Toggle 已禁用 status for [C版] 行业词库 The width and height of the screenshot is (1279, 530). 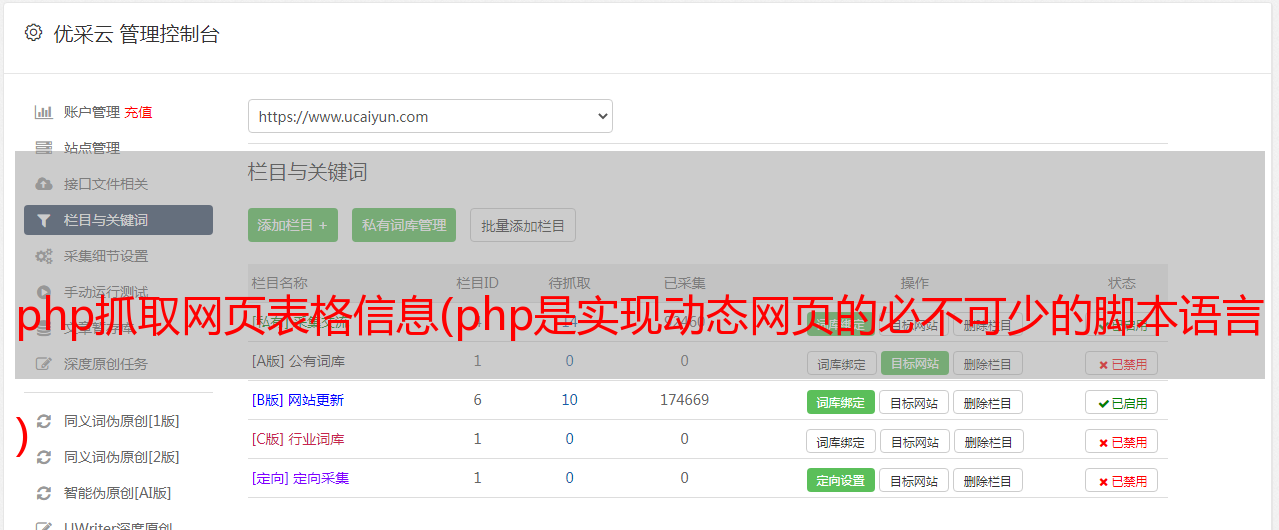pyautogui.click(x=1121, y=441)
